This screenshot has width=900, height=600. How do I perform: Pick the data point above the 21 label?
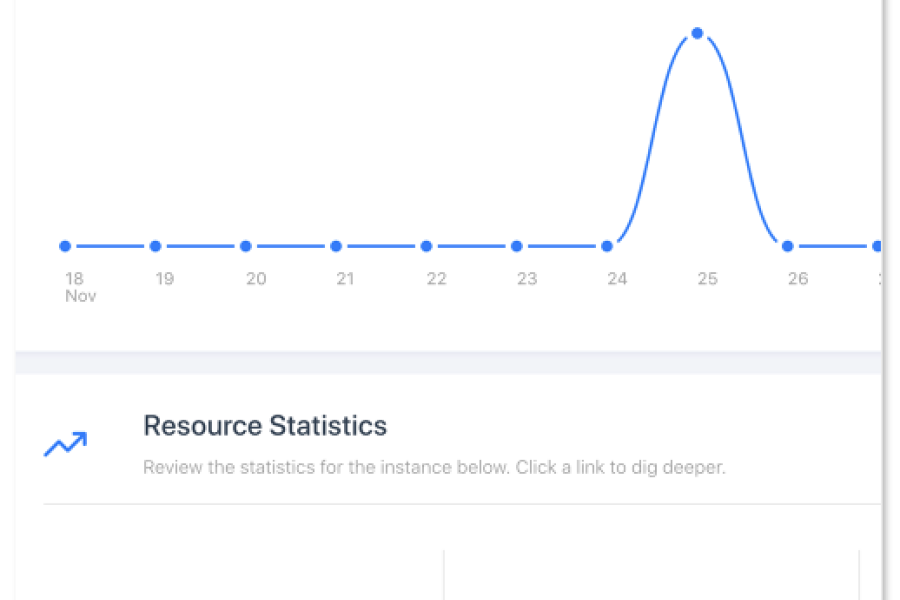(336, 246)
